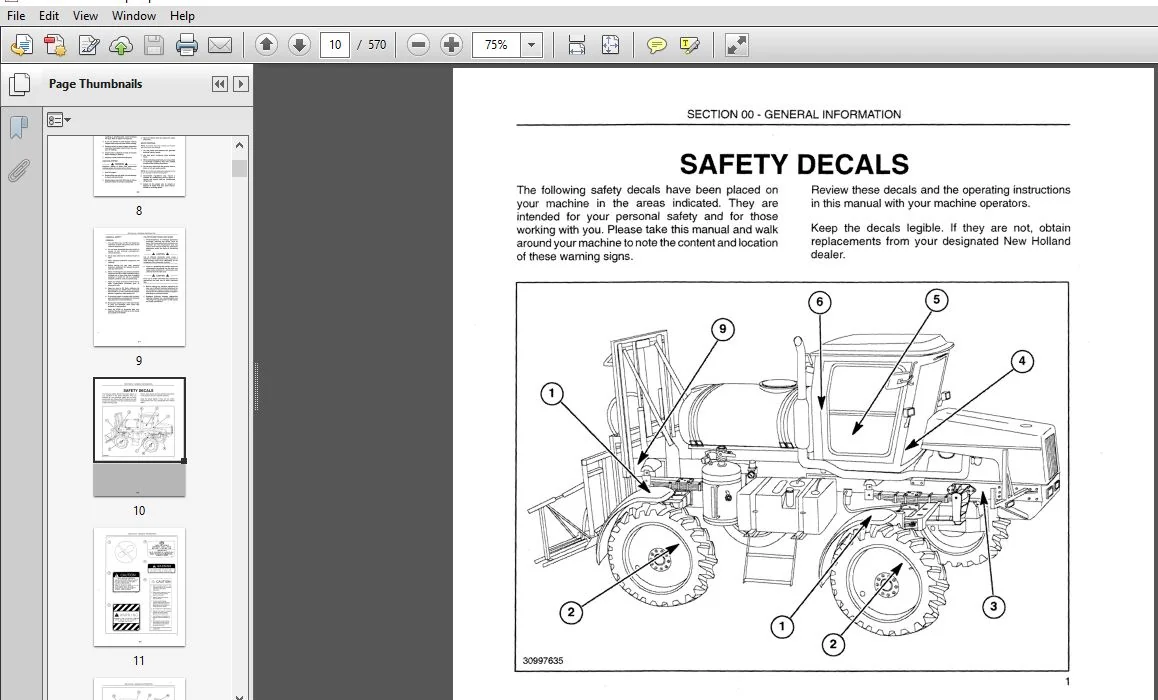1158x700 pixels.
Task: Open the View menu
Action: click(85, 16)
